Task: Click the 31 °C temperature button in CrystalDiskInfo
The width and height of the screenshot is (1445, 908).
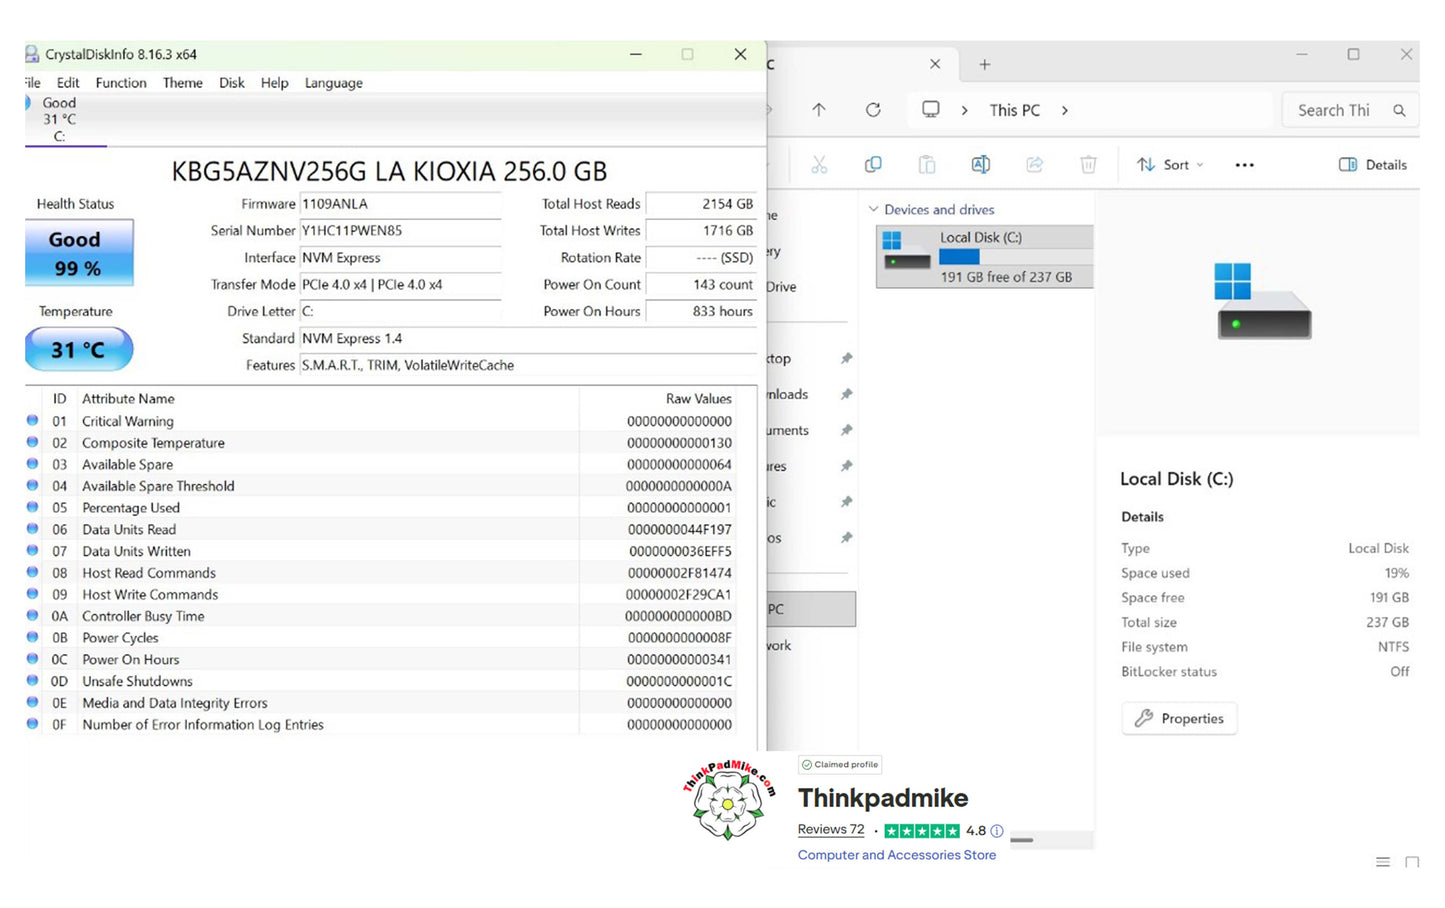Action: pos(78,349)
